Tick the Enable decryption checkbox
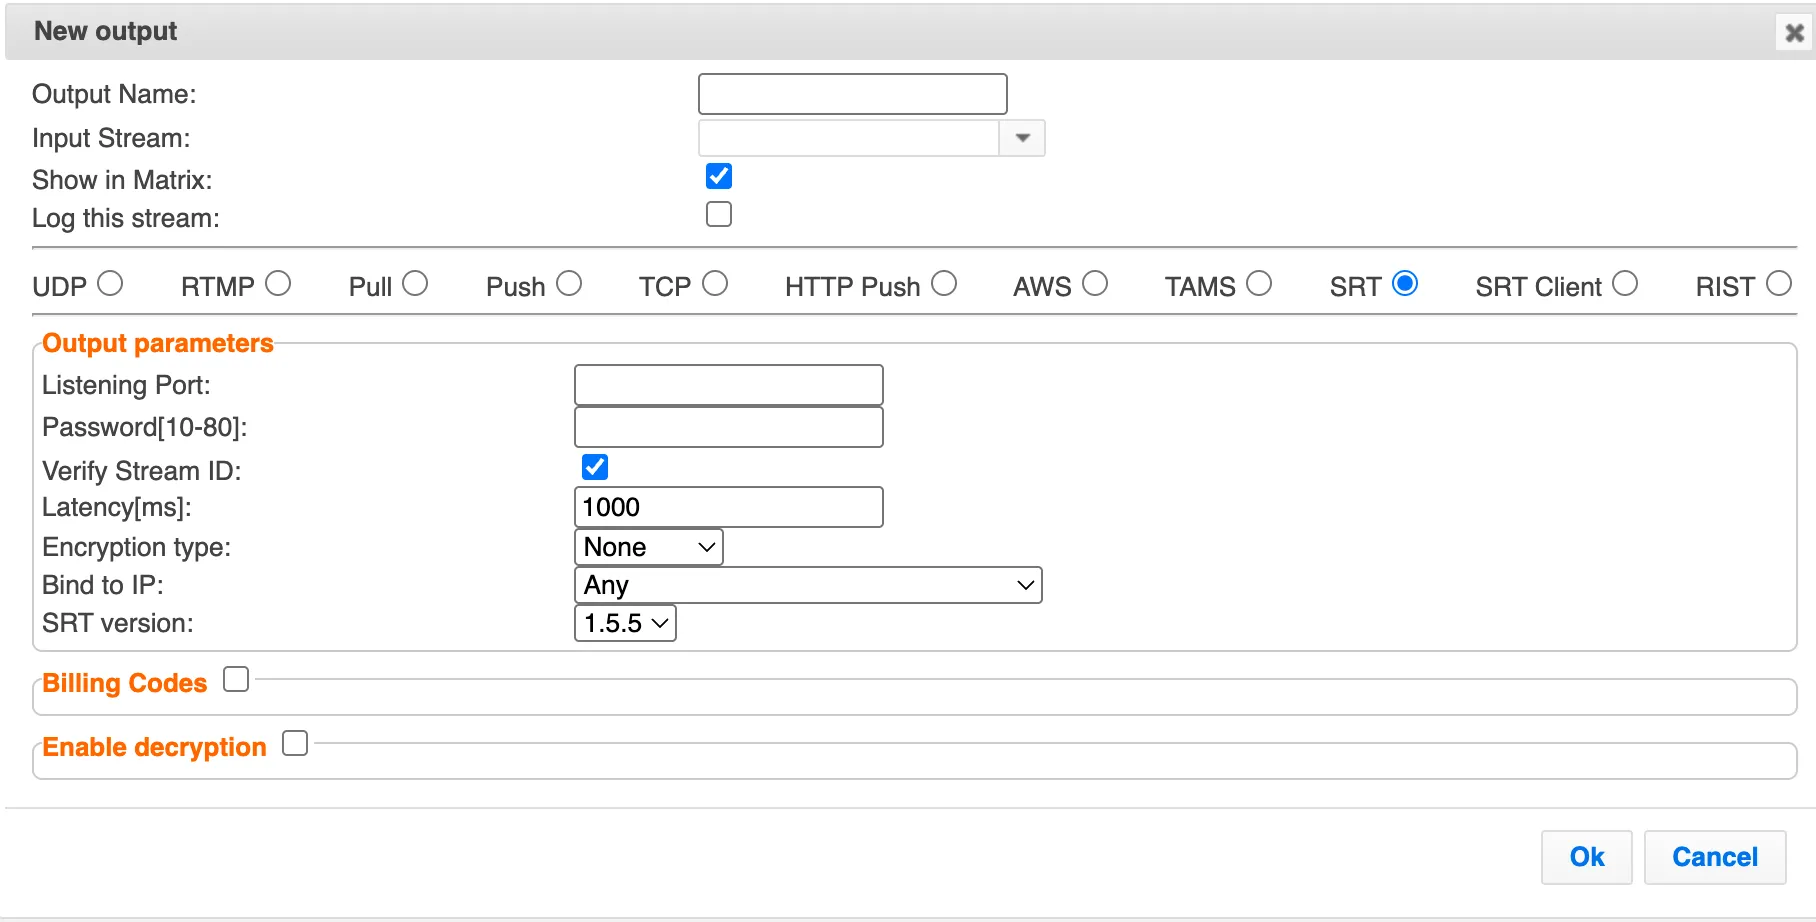Screen dimensions: 1816x922 pyautogui.click(x=295, y=744)
